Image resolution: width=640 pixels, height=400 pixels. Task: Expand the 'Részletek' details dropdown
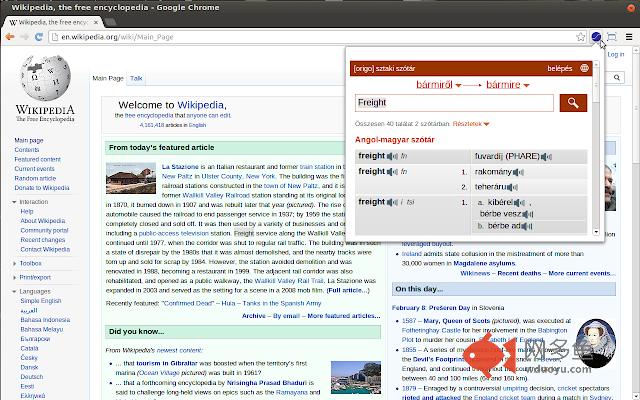click(x=472, y=123)
